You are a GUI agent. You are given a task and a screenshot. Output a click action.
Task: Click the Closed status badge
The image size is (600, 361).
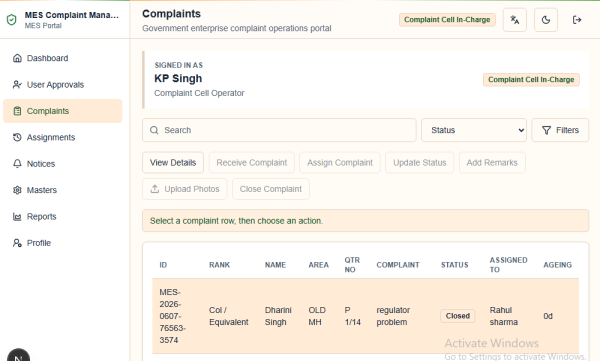pyautogui.click(x=458, y=316)
